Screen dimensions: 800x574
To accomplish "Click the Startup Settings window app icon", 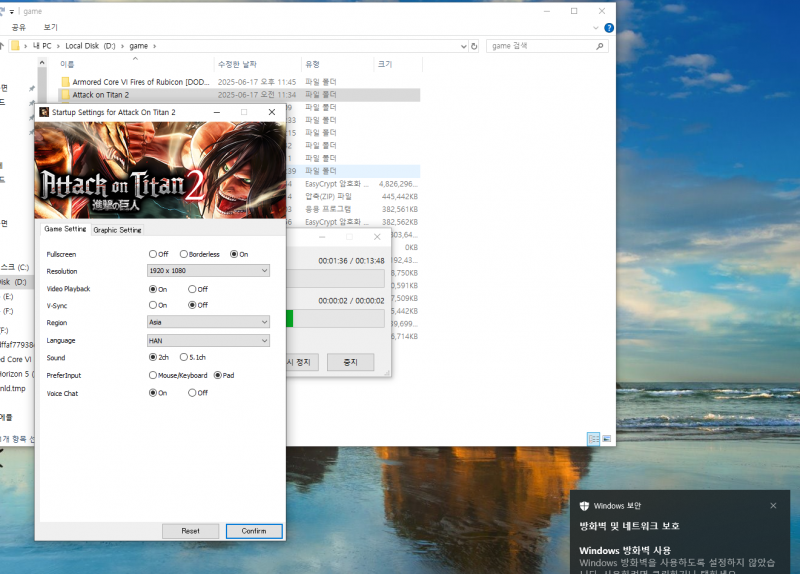I will click(x=44, y=112).
